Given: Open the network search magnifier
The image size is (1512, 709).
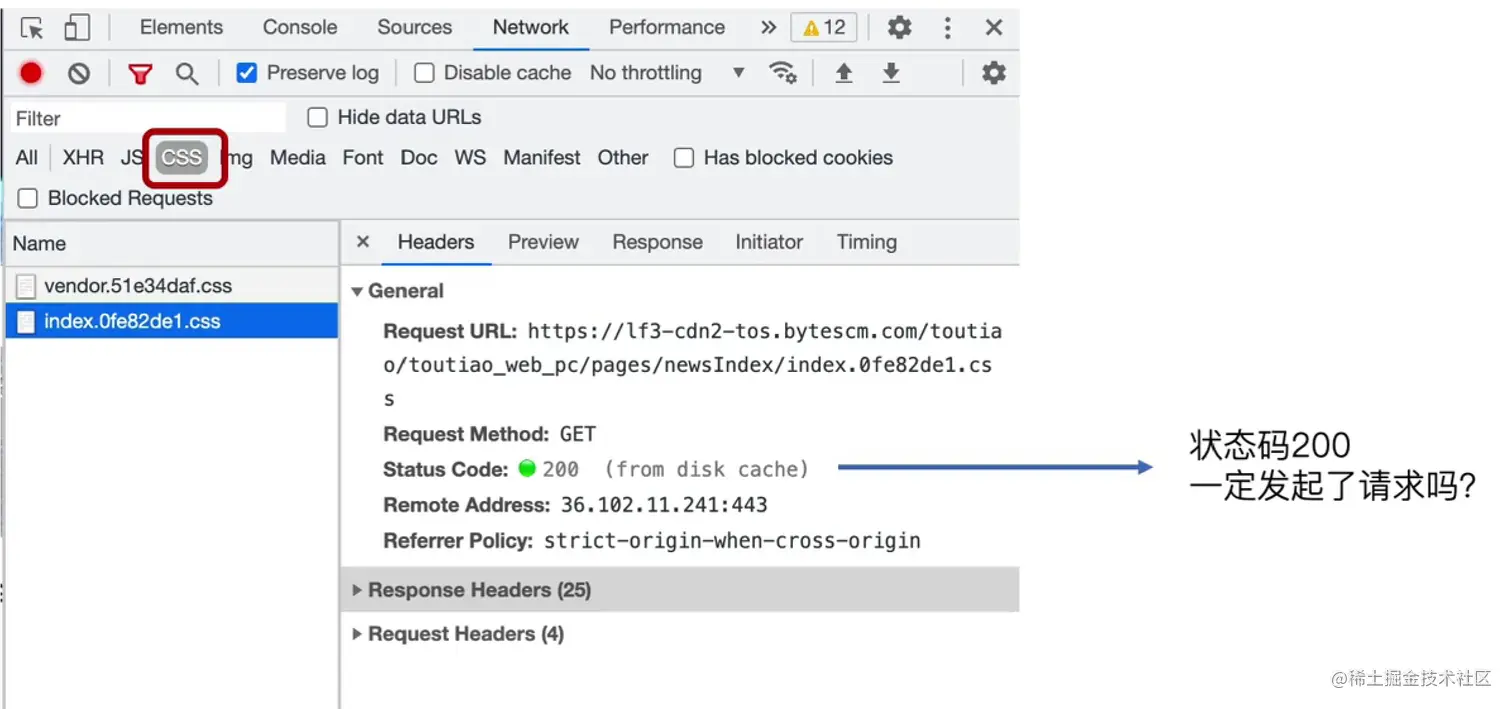Looking at the screenshot, I should pyautogui.click(x=187, y=73).
